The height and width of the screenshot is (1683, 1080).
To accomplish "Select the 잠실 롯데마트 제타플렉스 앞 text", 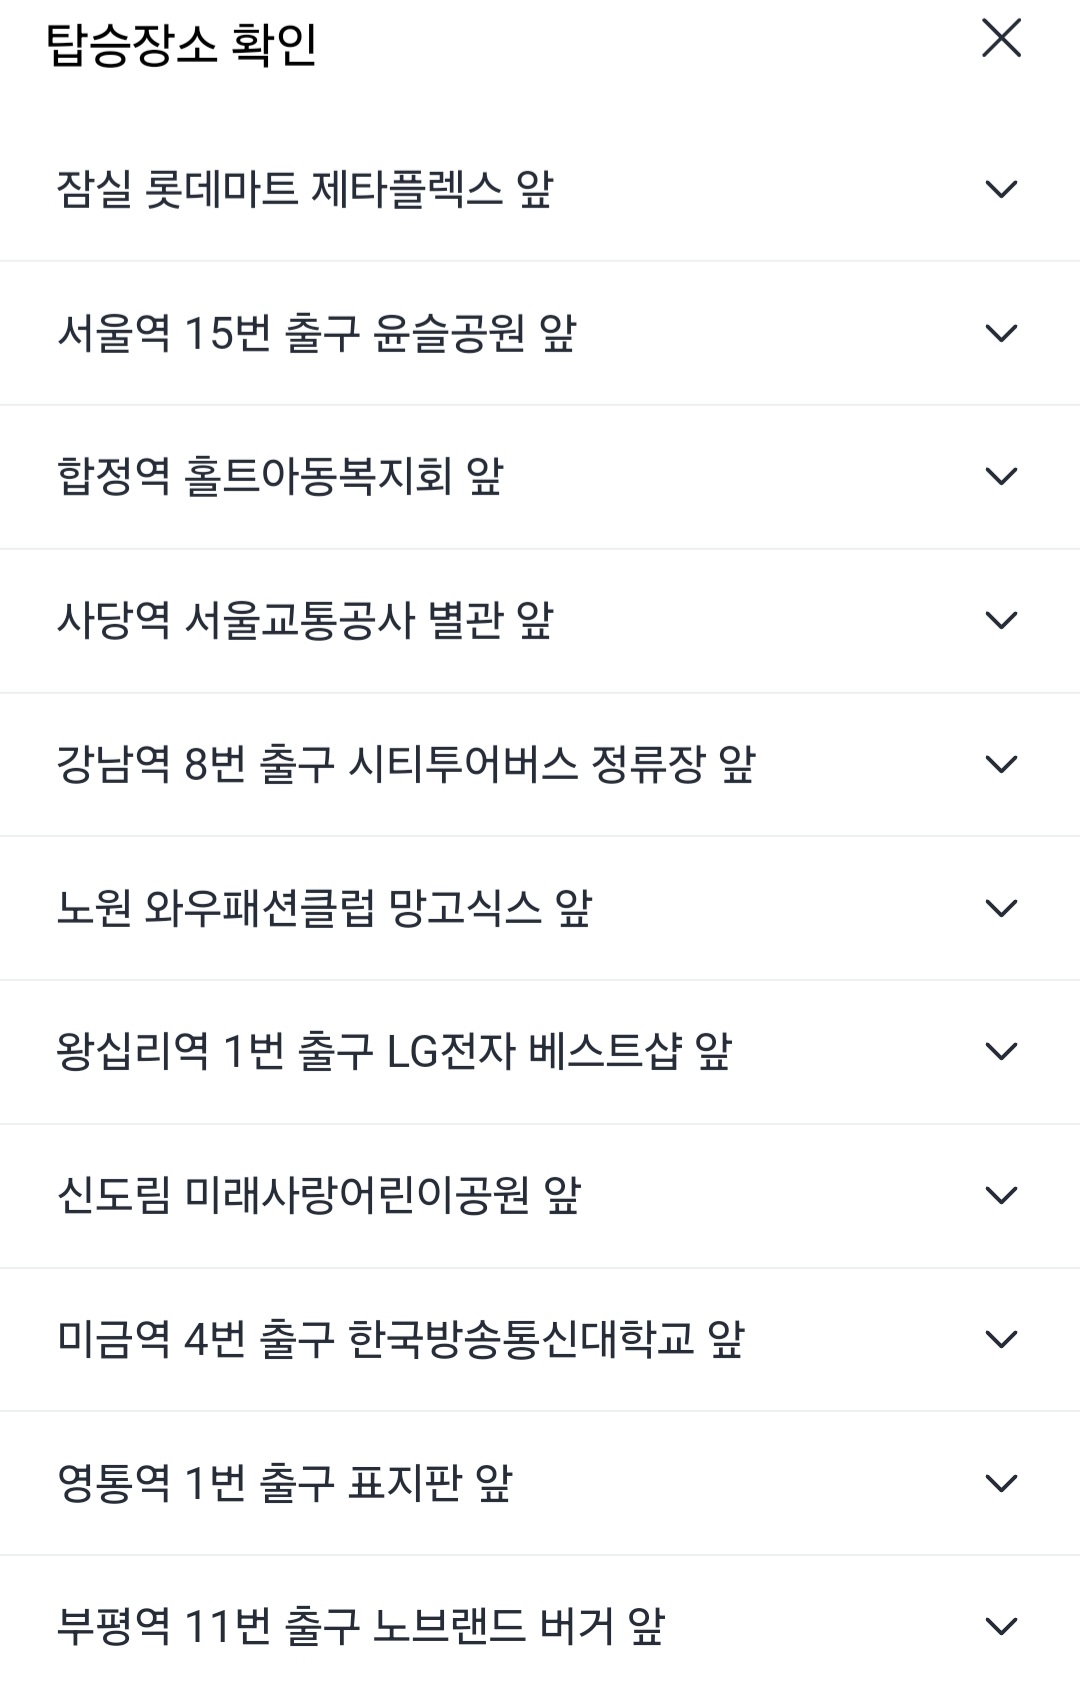I will (305, 189).
